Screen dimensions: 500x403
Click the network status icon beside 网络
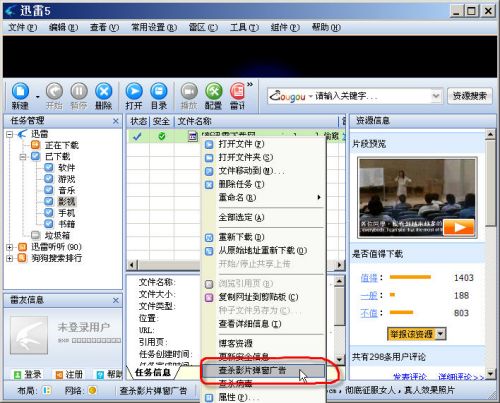[92, 390]
